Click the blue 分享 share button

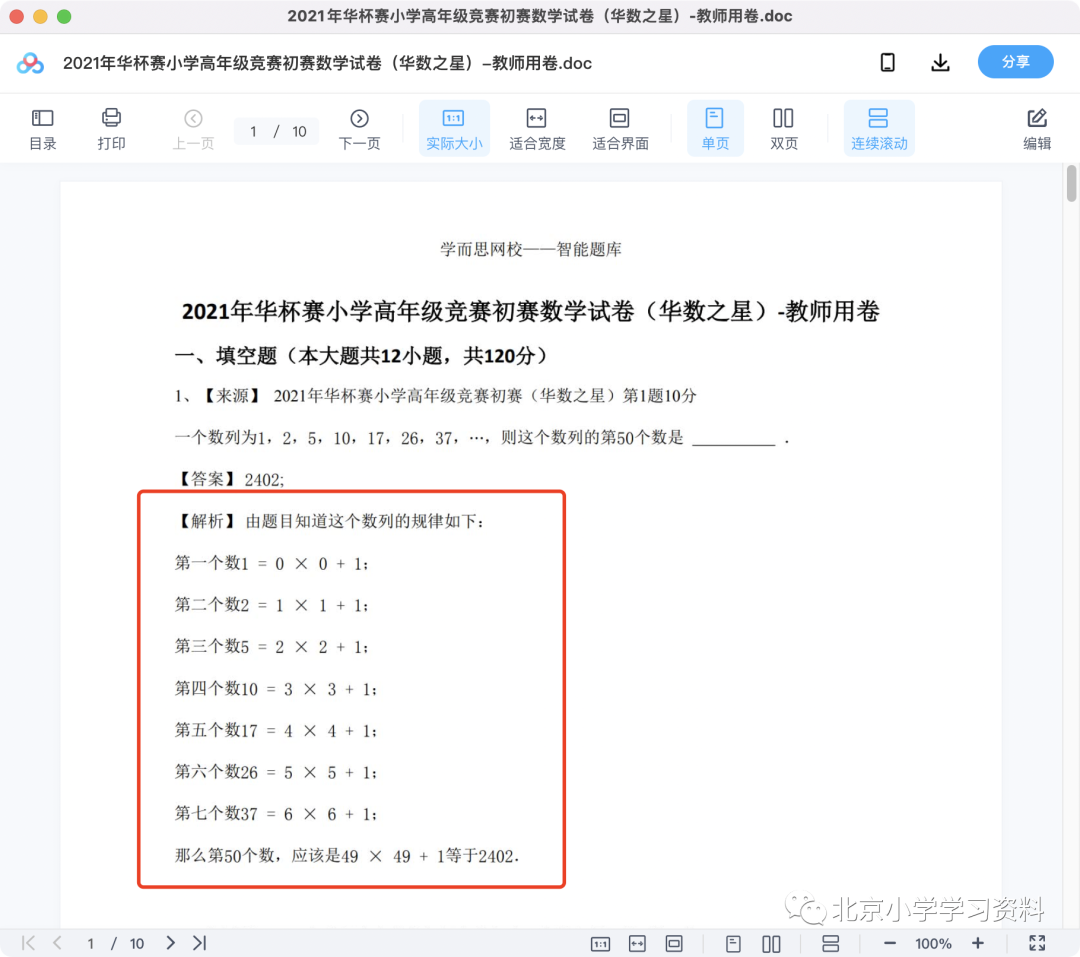(1015, 62)
